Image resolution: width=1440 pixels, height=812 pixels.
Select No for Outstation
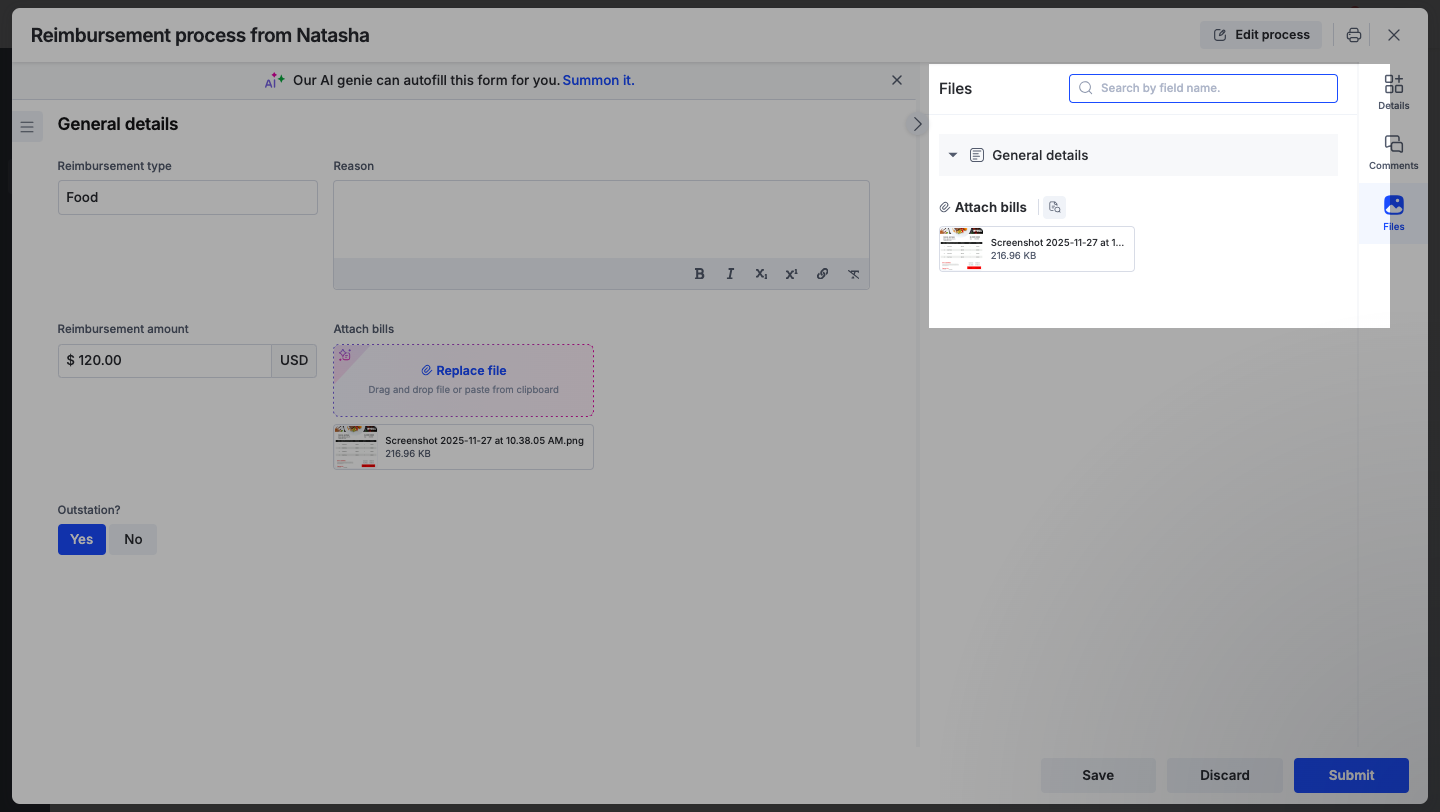(x=133, y=539)
